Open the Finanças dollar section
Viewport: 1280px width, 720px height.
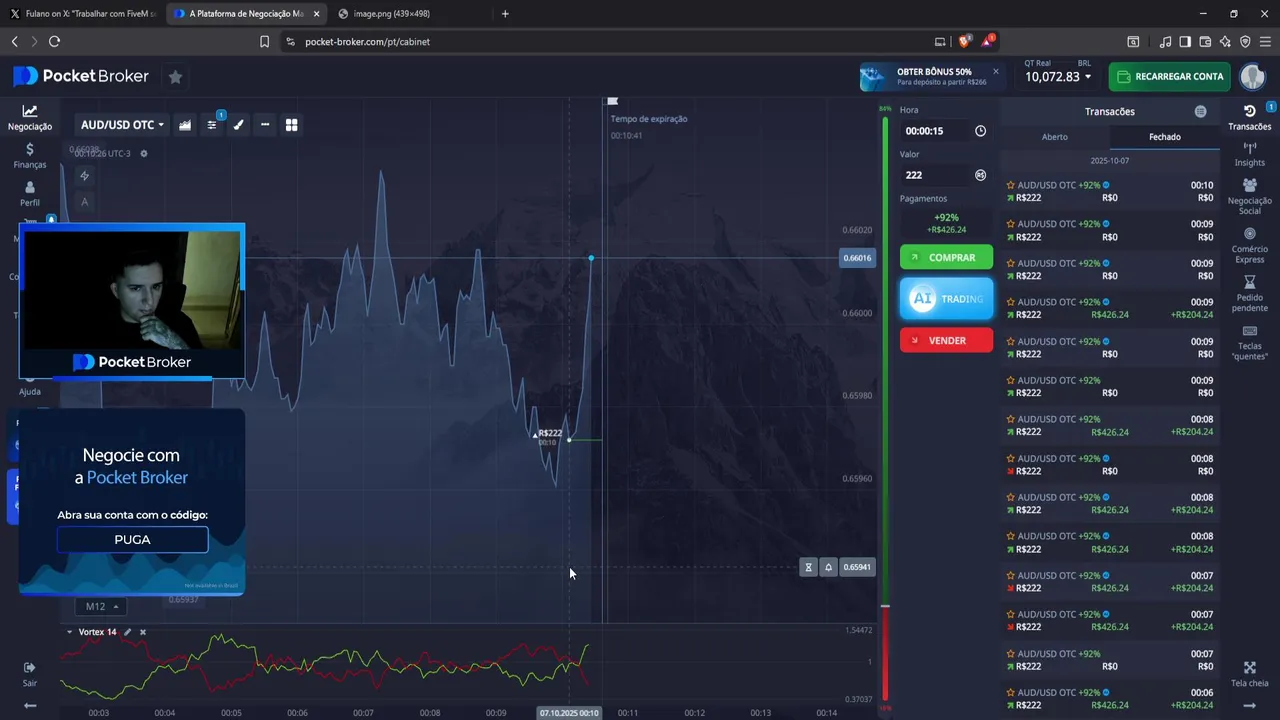pos(30,156)
